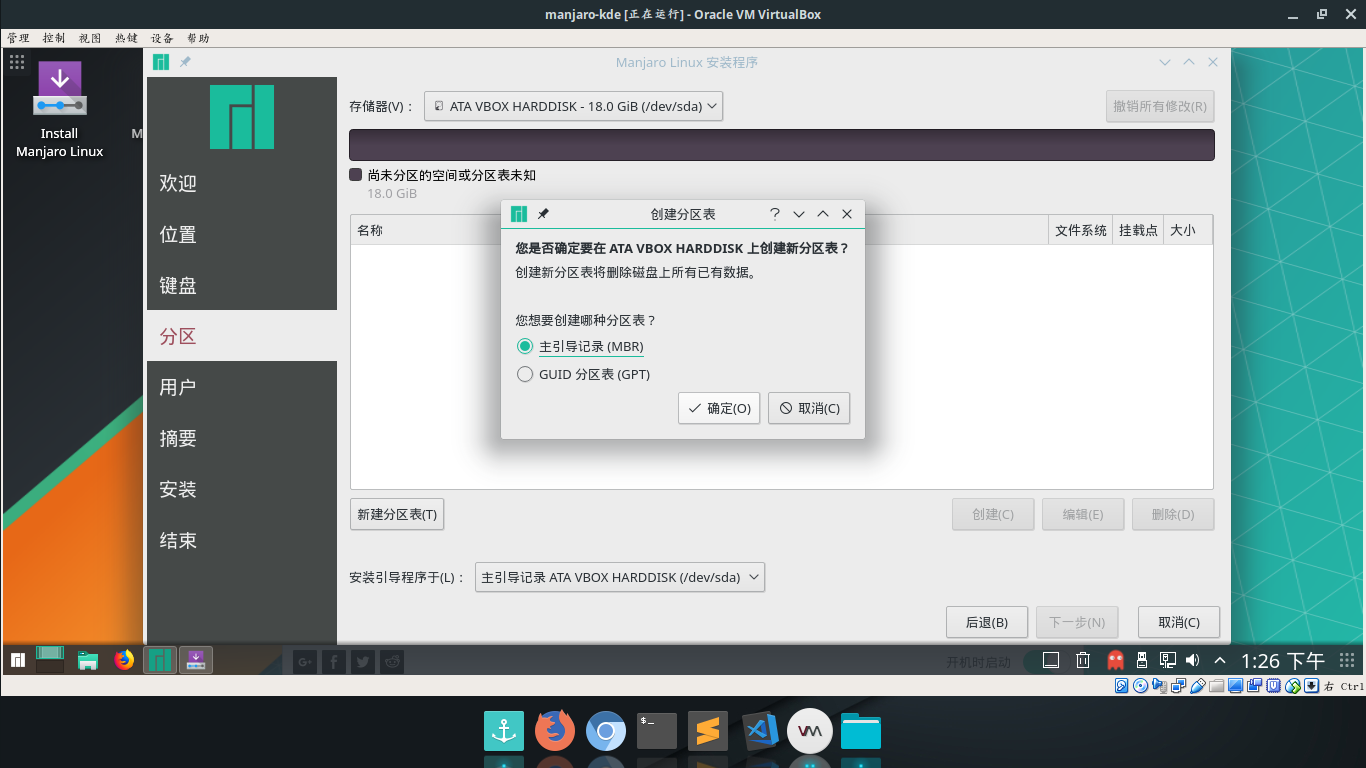Open the VirtualBox 帮助 menu
The width and height of the screenshot is (1366, 768).
tap(198, 38)
